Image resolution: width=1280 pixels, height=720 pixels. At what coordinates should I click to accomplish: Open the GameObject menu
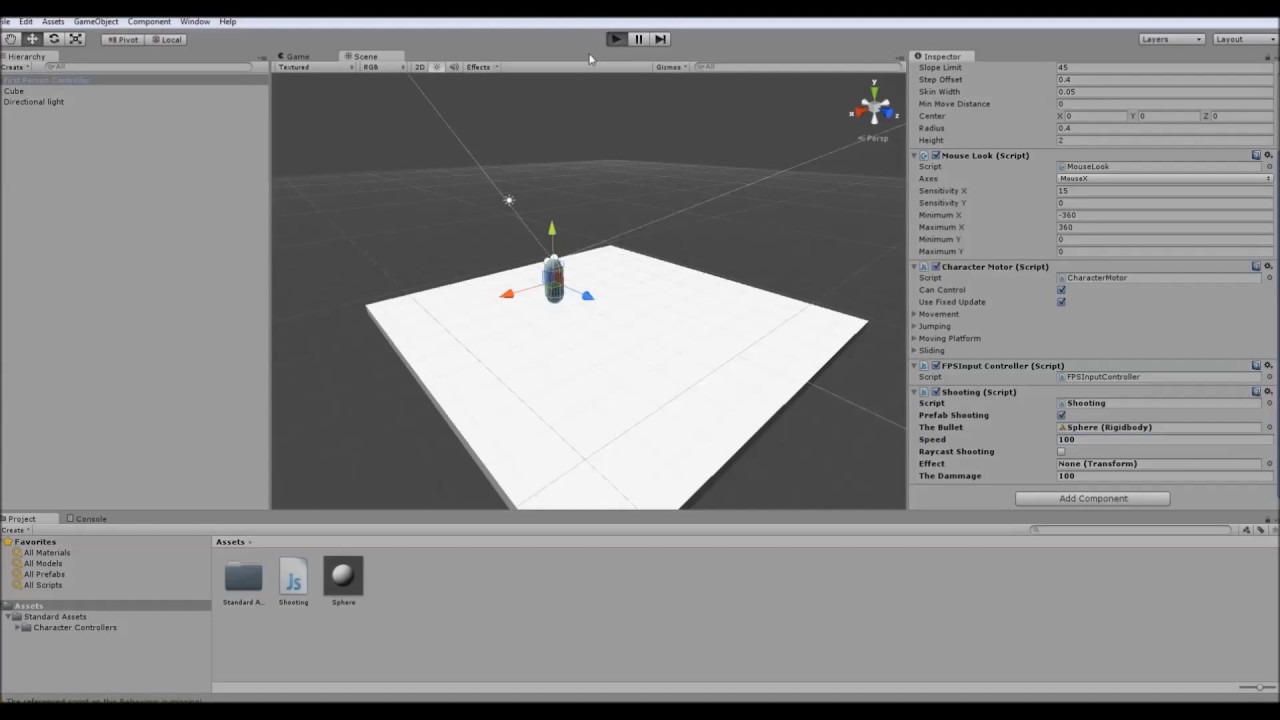coord(96,21)
